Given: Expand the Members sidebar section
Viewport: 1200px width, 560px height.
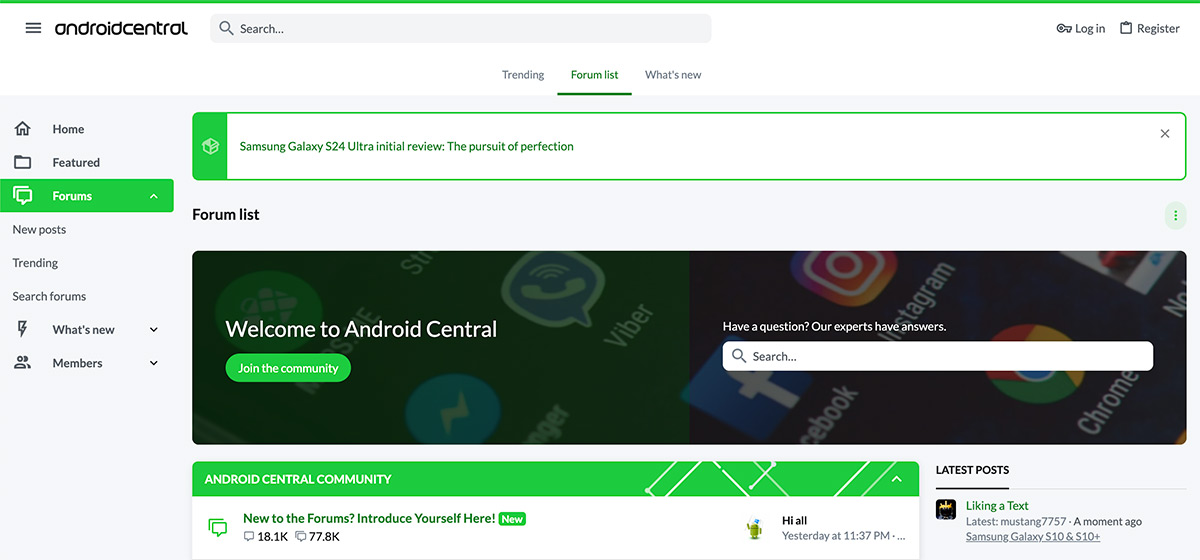Looking at the screenshot, I should [154, 363].
